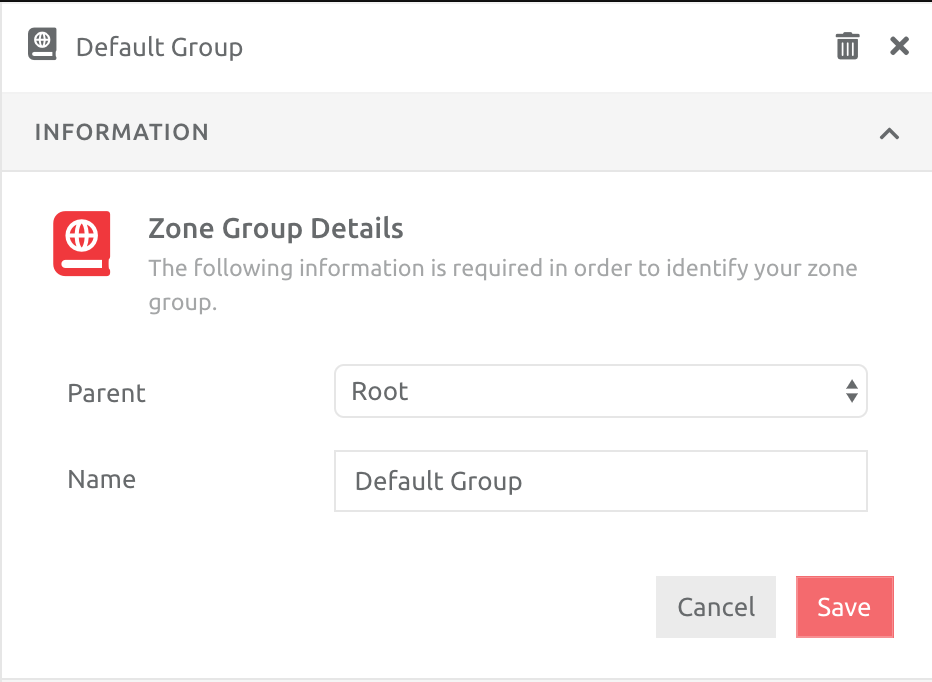Screen dimensions: 932x682
Task: Select Root in the Parent combo box
Action: tap(600, 391)
